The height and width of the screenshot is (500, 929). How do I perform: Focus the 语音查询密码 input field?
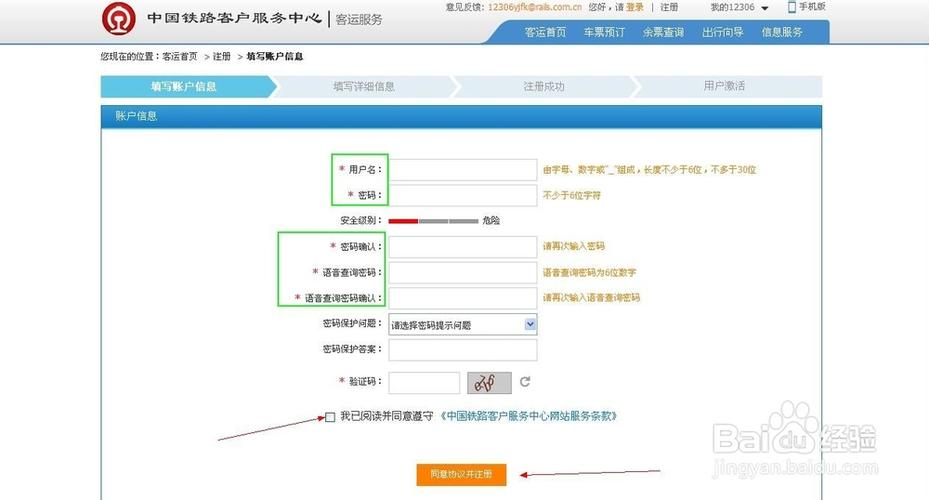point(463,273)
